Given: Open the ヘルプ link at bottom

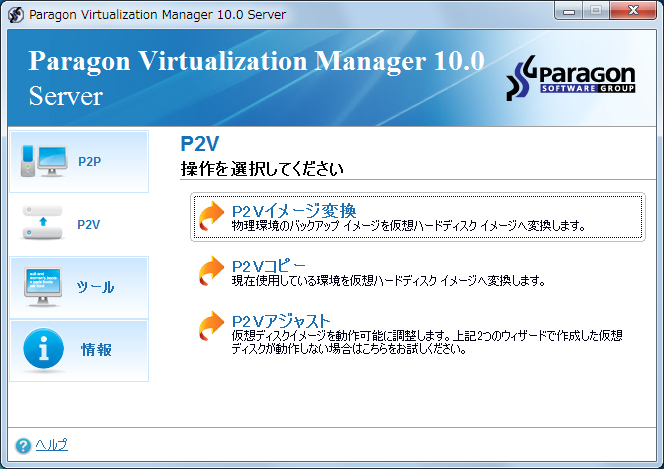Looking at the screenshot, I should click(x=51, y=445).
